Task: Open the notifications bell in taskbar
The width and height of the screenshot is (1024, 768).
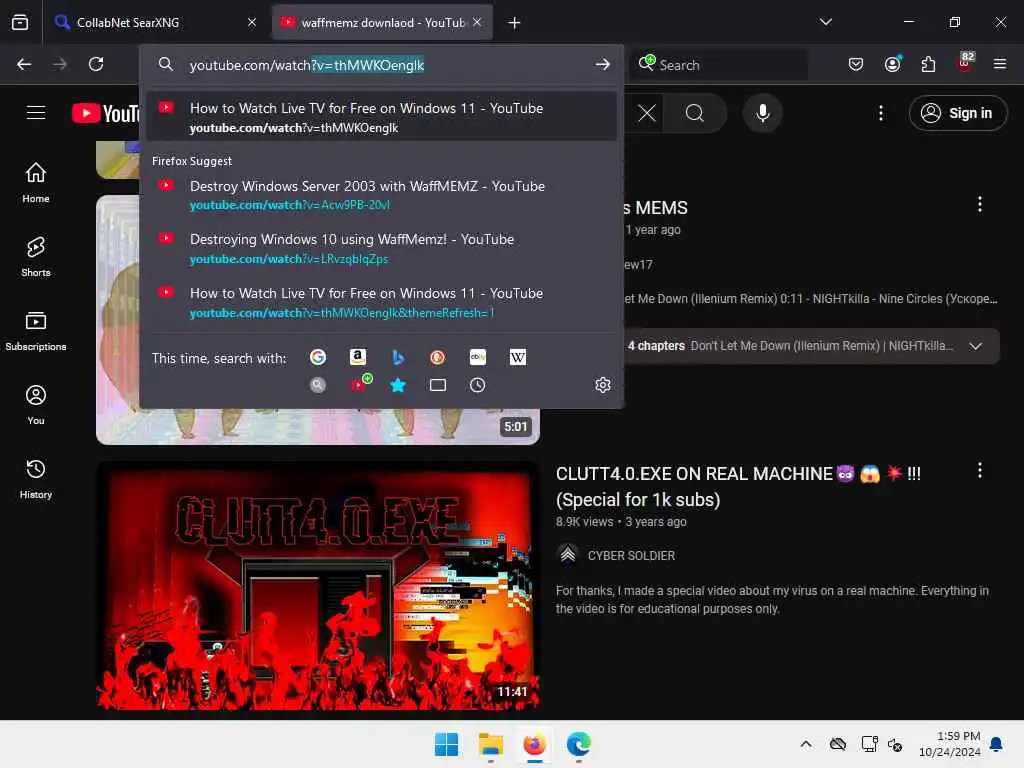Action: pos(997,744)
